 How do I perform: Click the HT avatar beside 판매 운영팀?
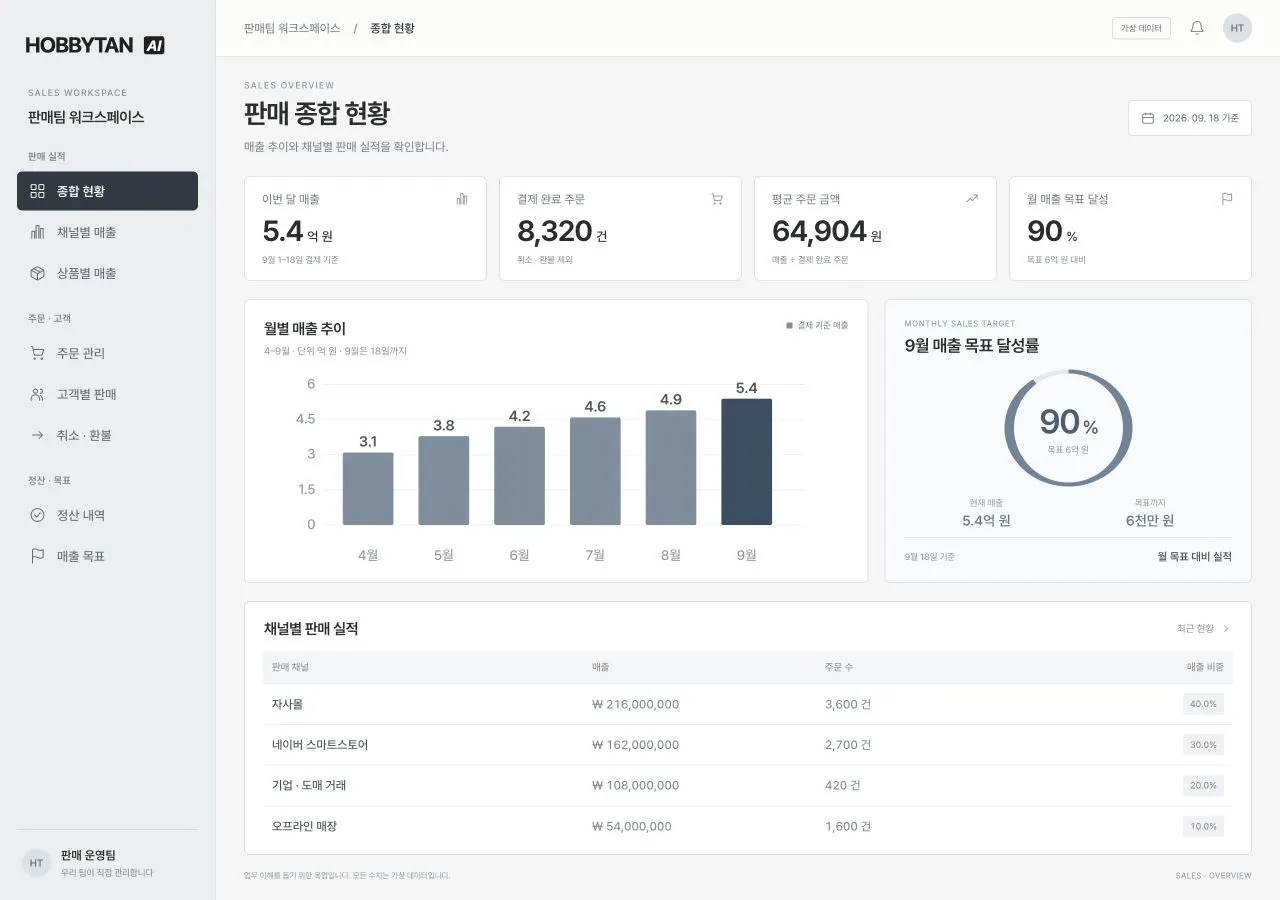click(x=37, y=863)
